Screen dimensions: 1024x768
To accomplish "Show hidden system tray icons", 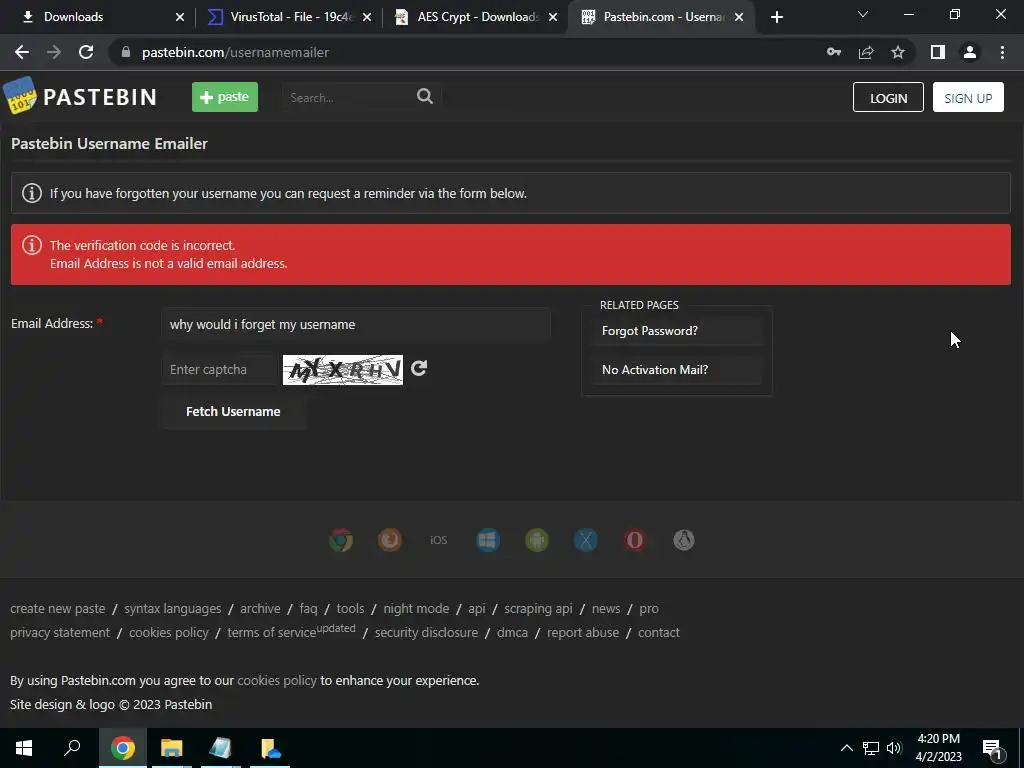I will click(x=846, y=748).
